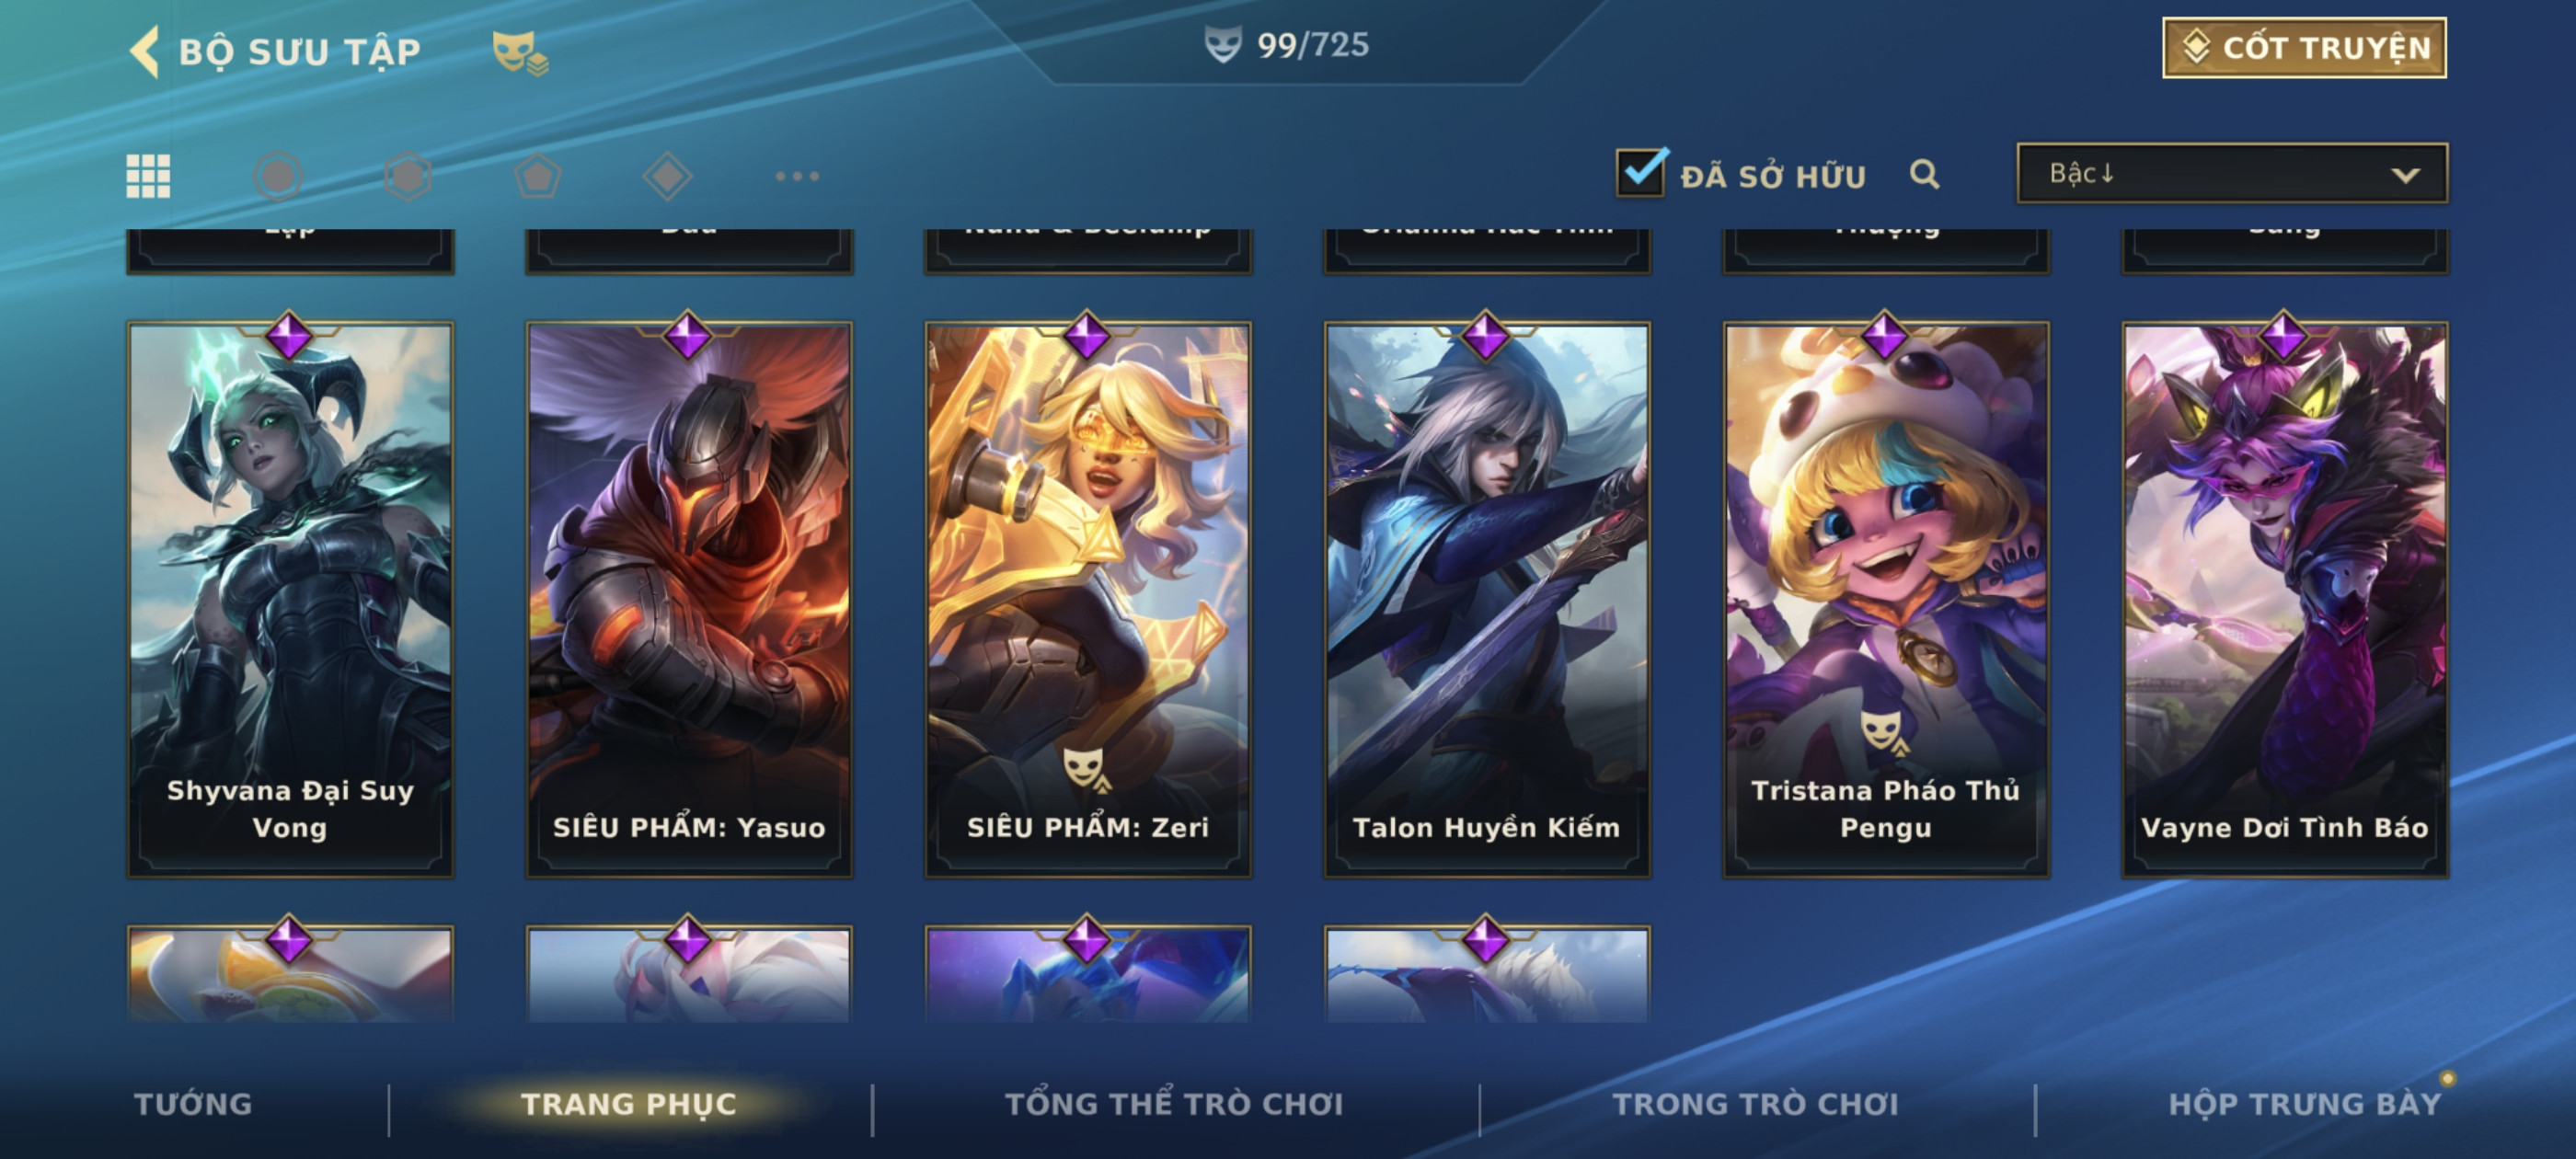
Task: Go back using the Bộ Sưu Tập arrow
Action: pyautogui.click(x=144, y=51)
